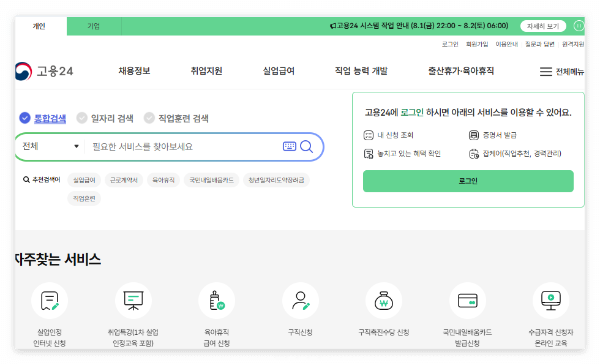
Task: Click the 놓치고 있는 혜택 확인 icon
Action: click(x=368, y=154)
